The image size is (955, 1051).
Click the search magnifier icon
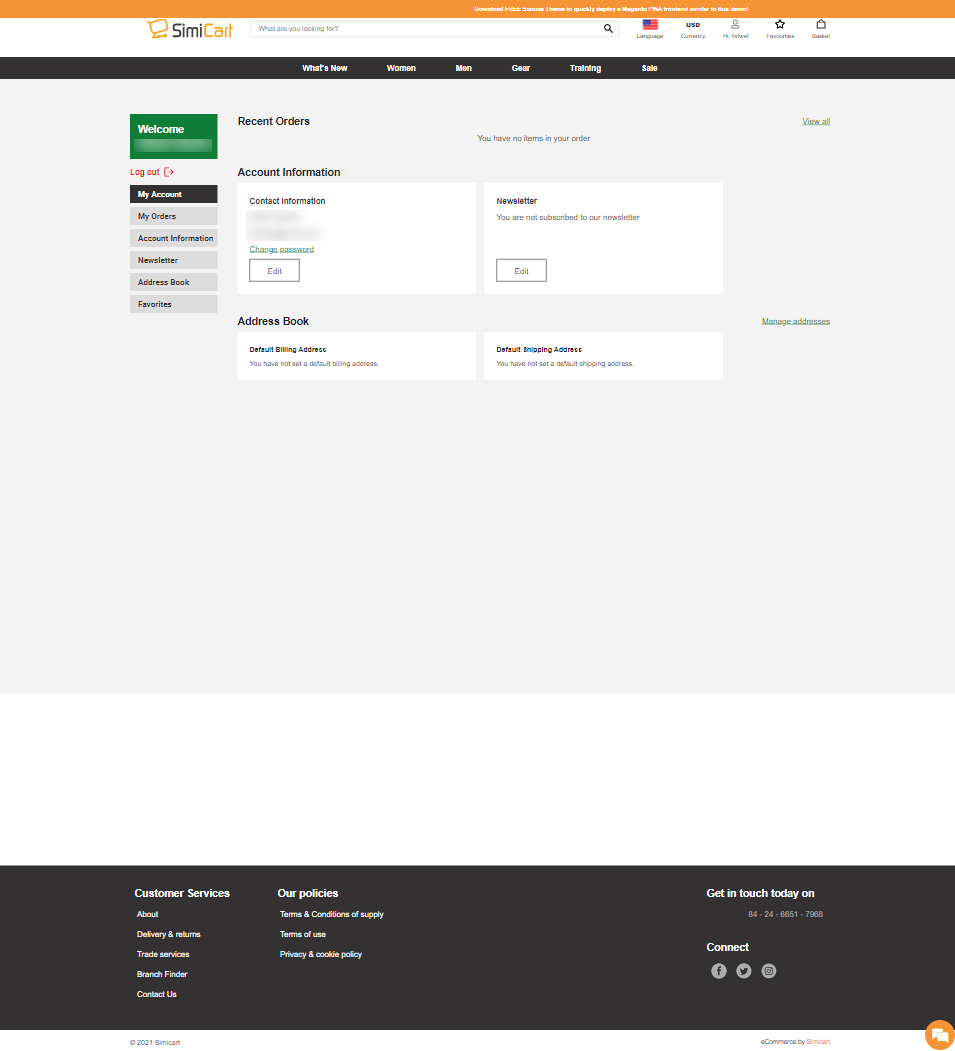pos(608,28)
